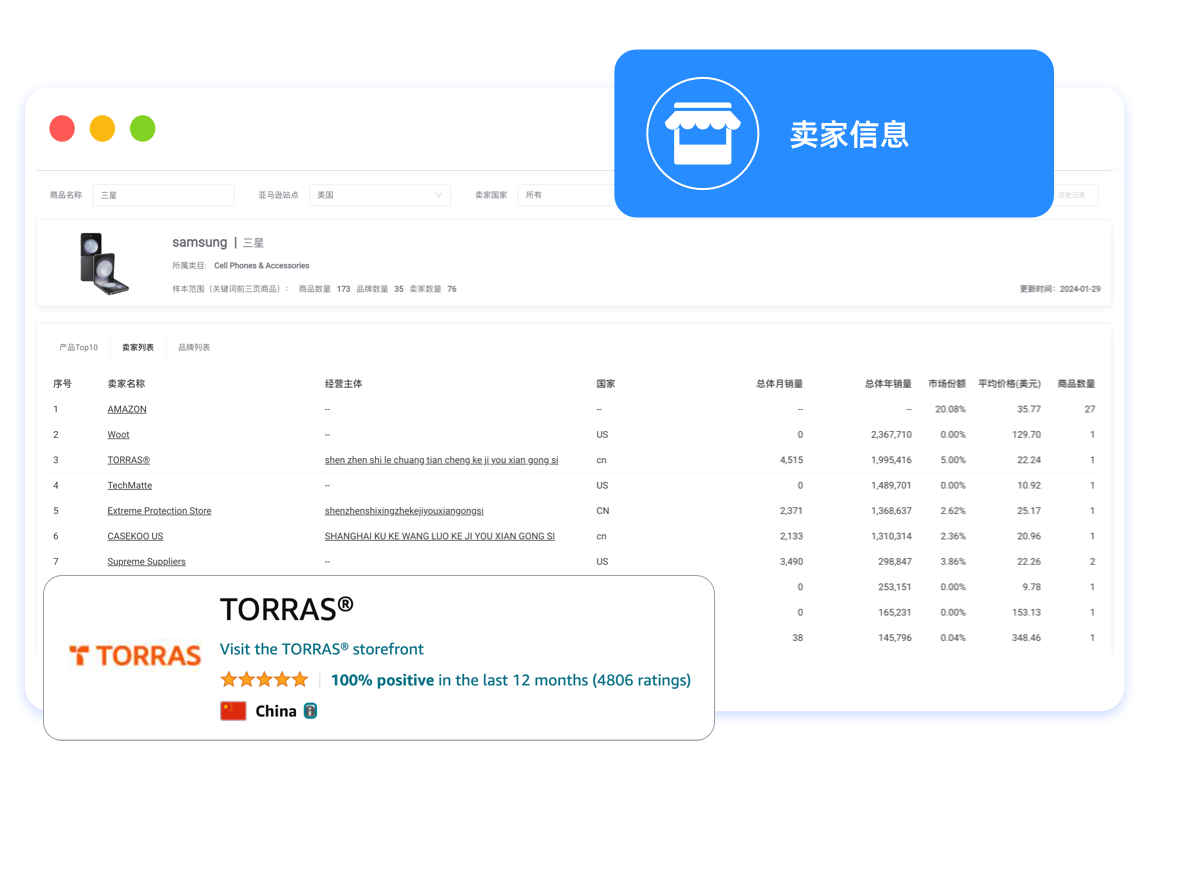Click the Cell Phones & Accessories category text

tap(262, 266)
